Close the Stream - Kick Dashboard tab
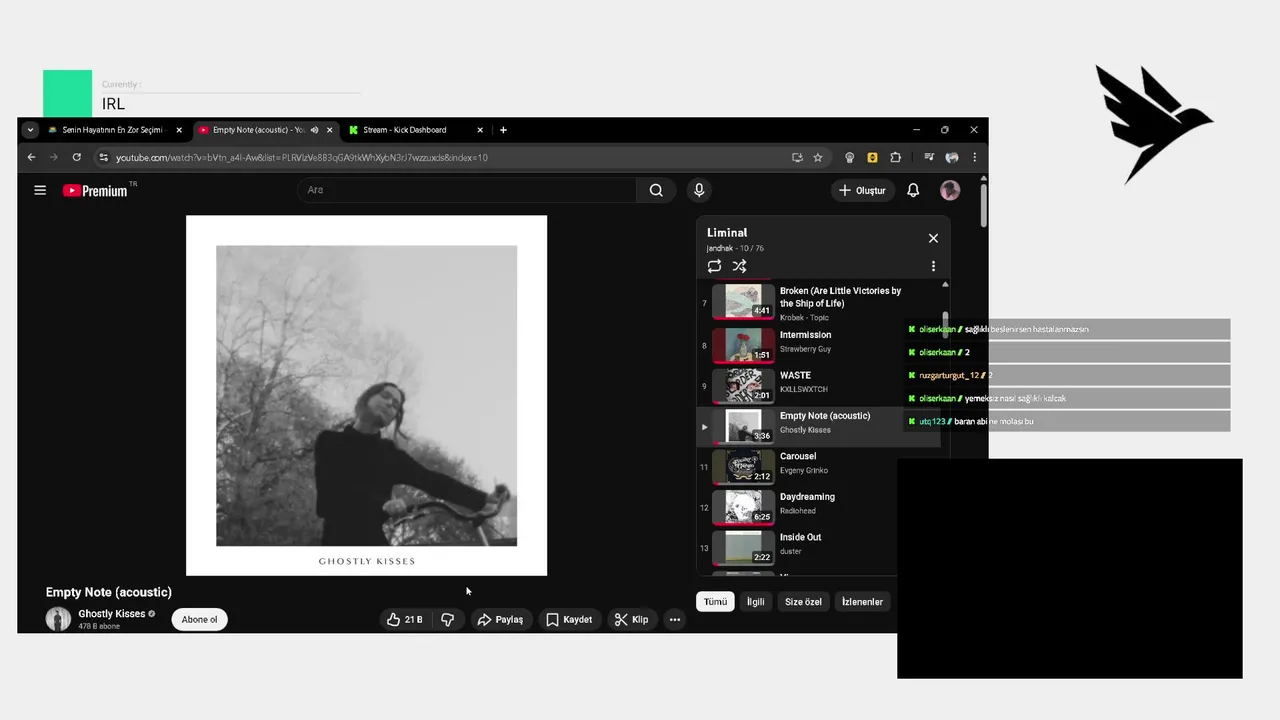 point(480,130)
